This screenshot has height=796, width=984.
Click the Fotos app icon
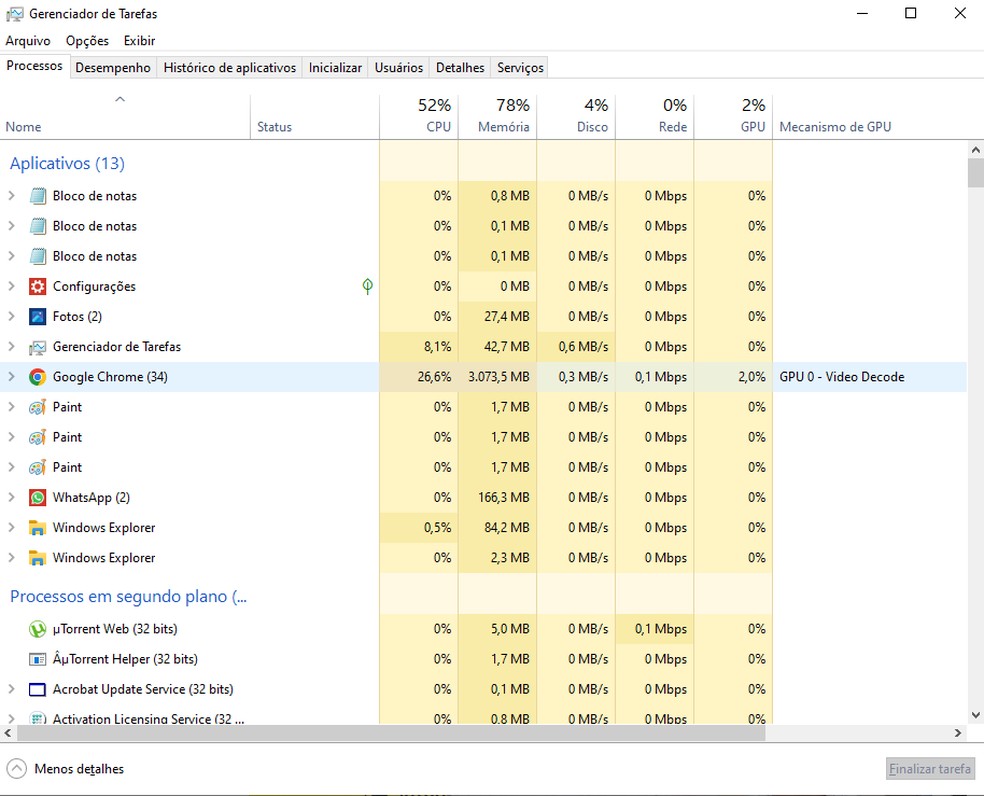tap(38, 317)
